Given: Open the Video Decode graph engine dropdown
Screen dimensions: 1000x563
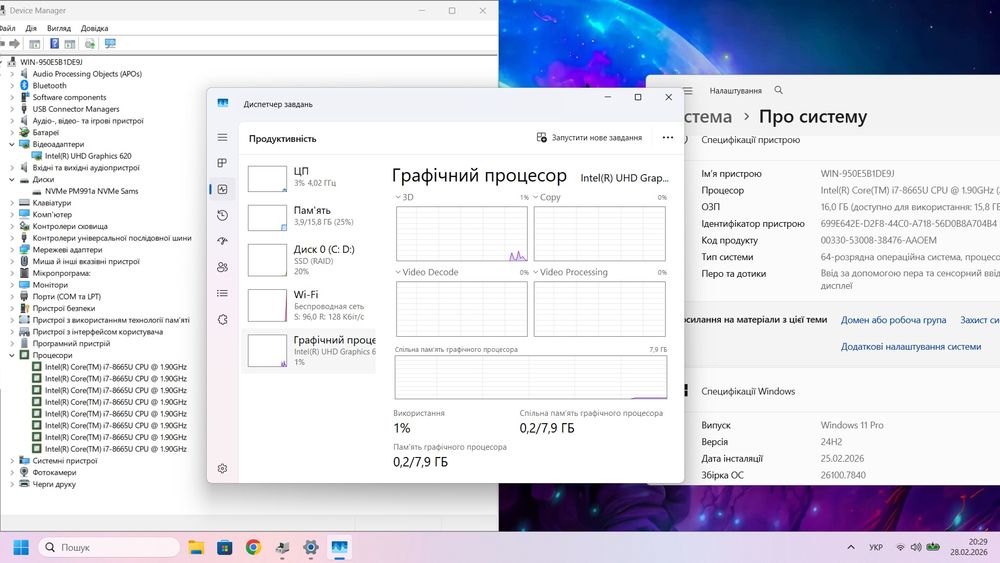Looking at the screenshot, I should (427, 272).
